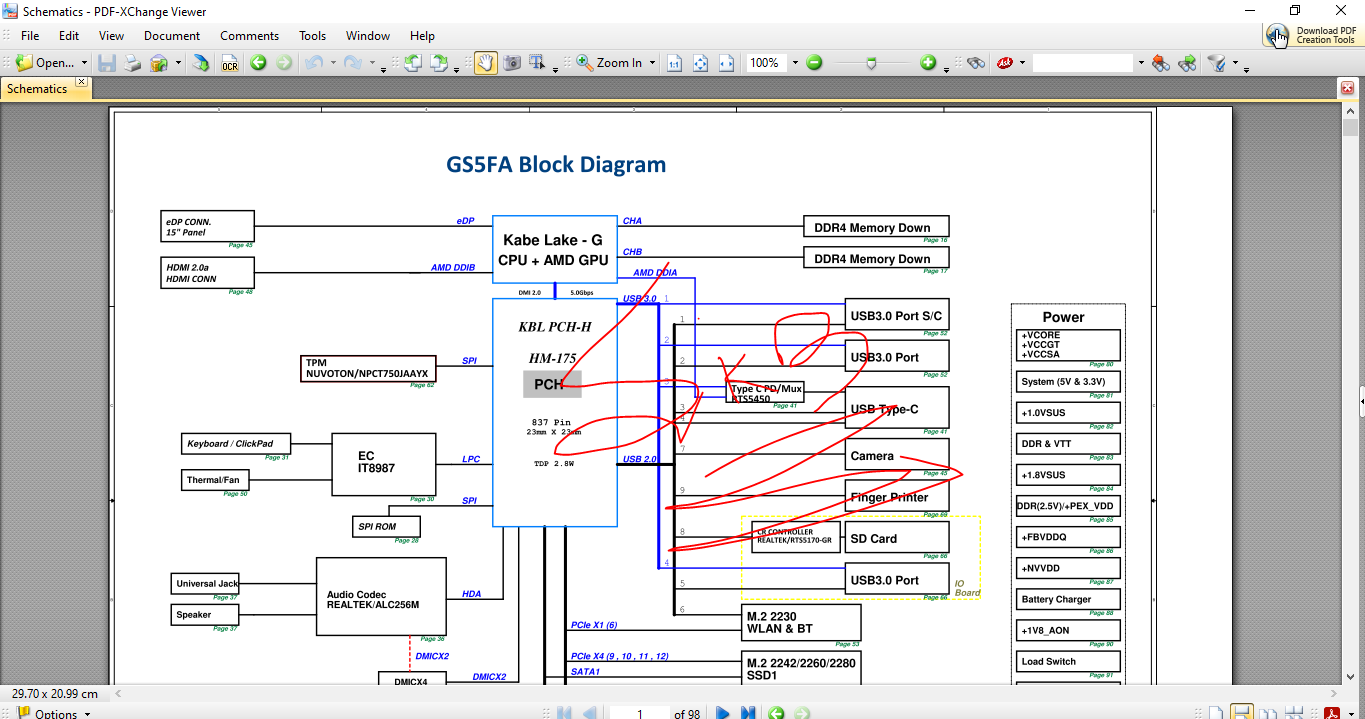
Task: Open the View menu
Action: [112, 35]
